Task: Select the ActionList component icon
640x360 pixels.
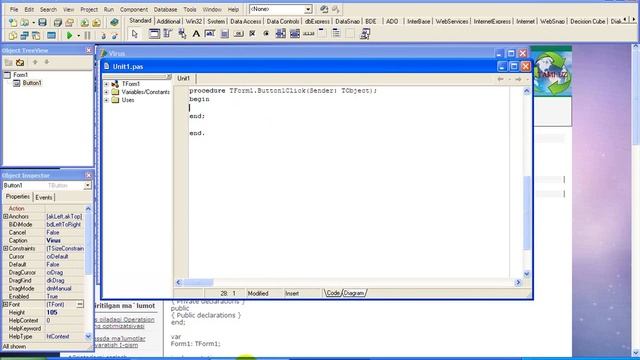Action: pyautogui.click(x=365, y=34)
